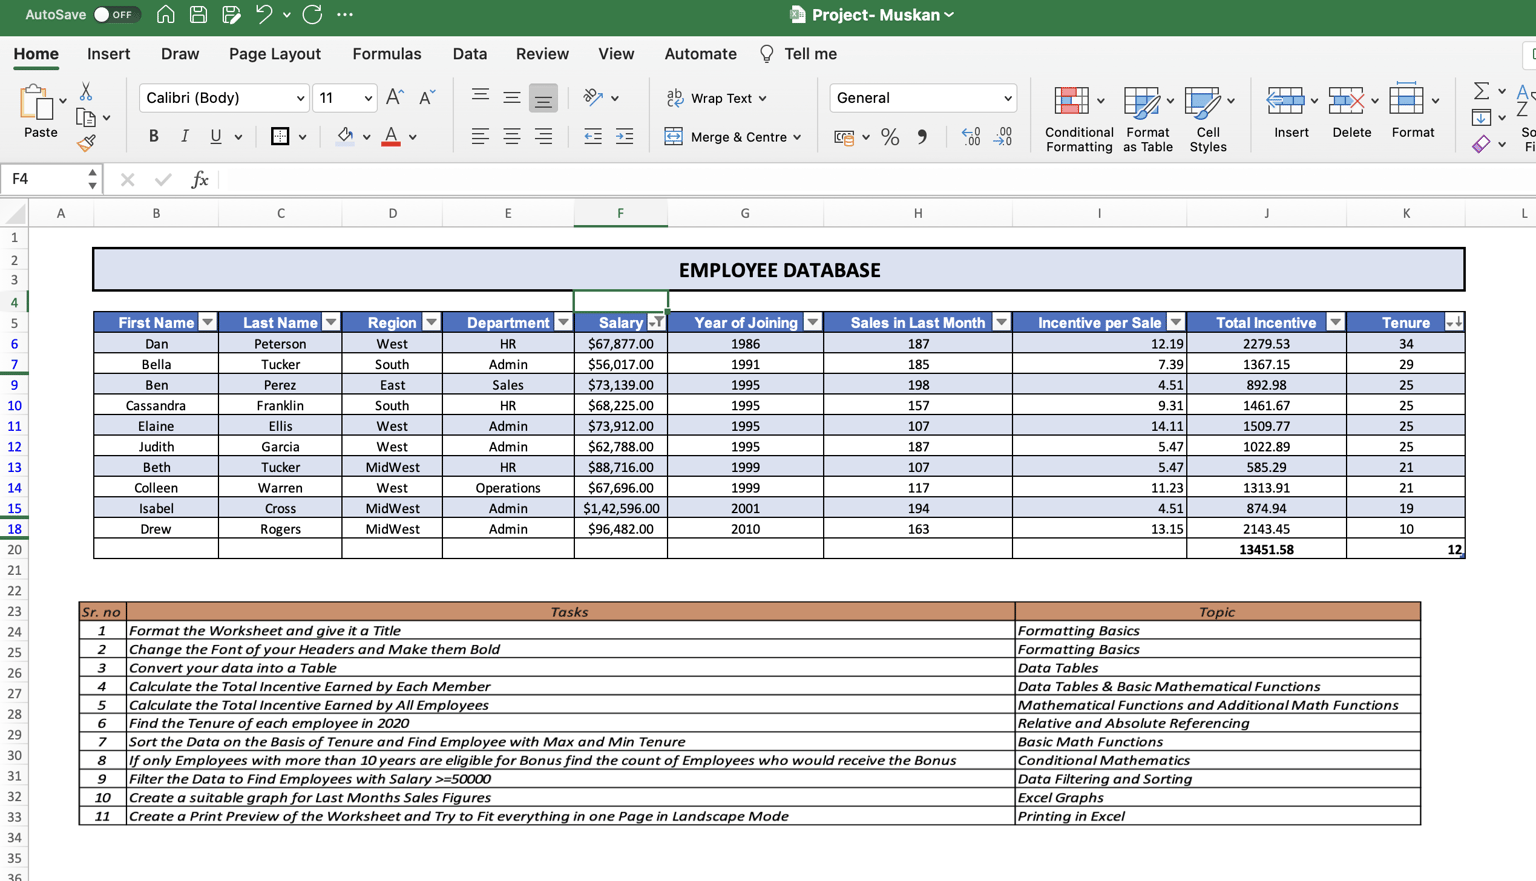The width and height of the screenshot is (1536, 881).
Task: Apply the fill colour bucket
Action: pyautogui.click(x=345, y=136)
